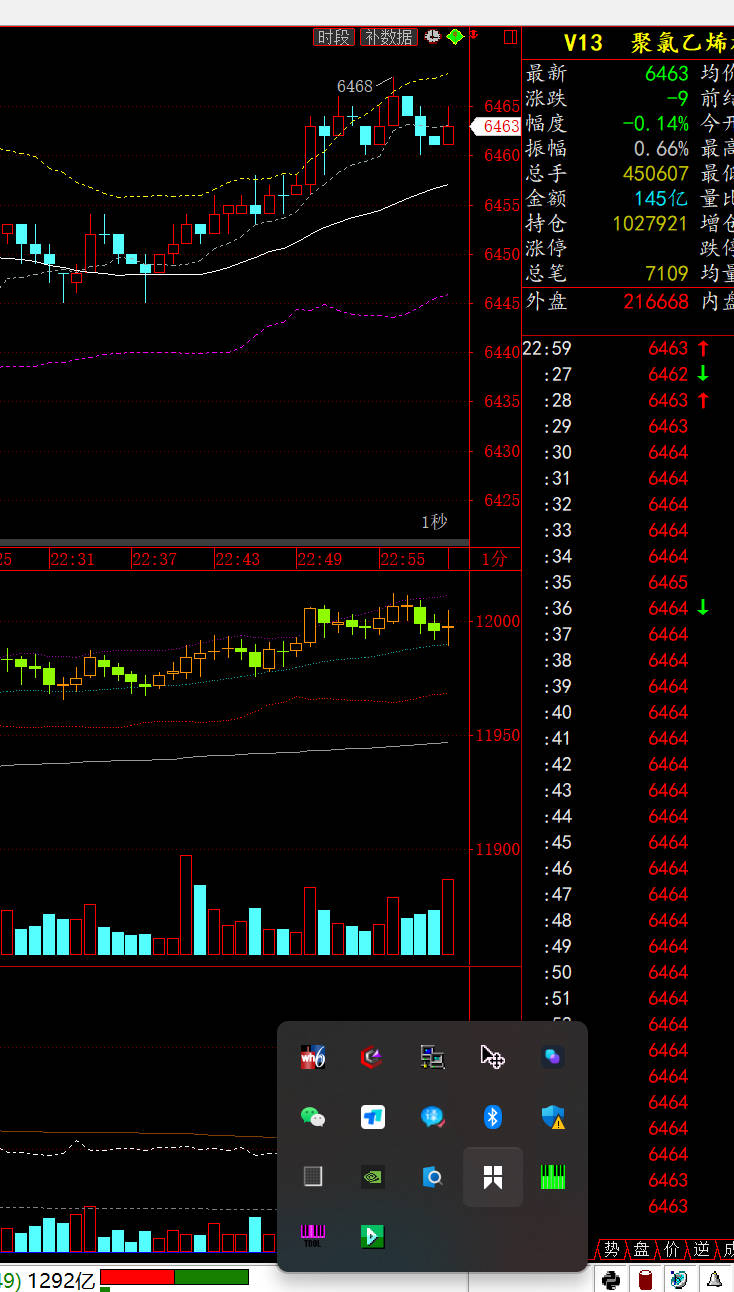Click the :27 tick row at 6462
This screenshot has height=1292, width=734.
[628, 374]
